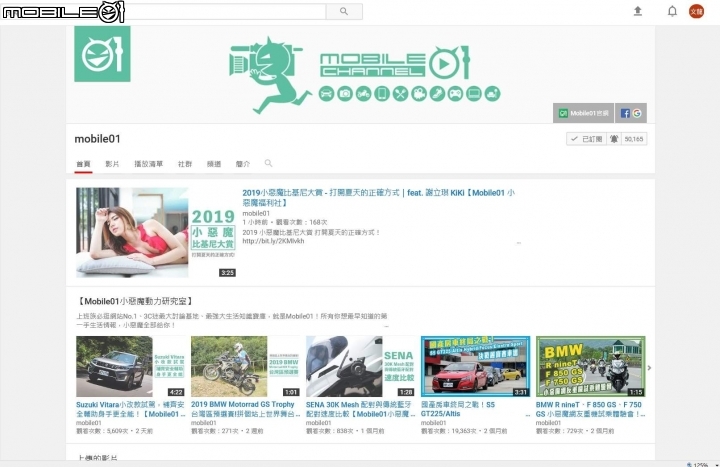Open the 國產房車終局之戰 title link

(x=458, y=409)
